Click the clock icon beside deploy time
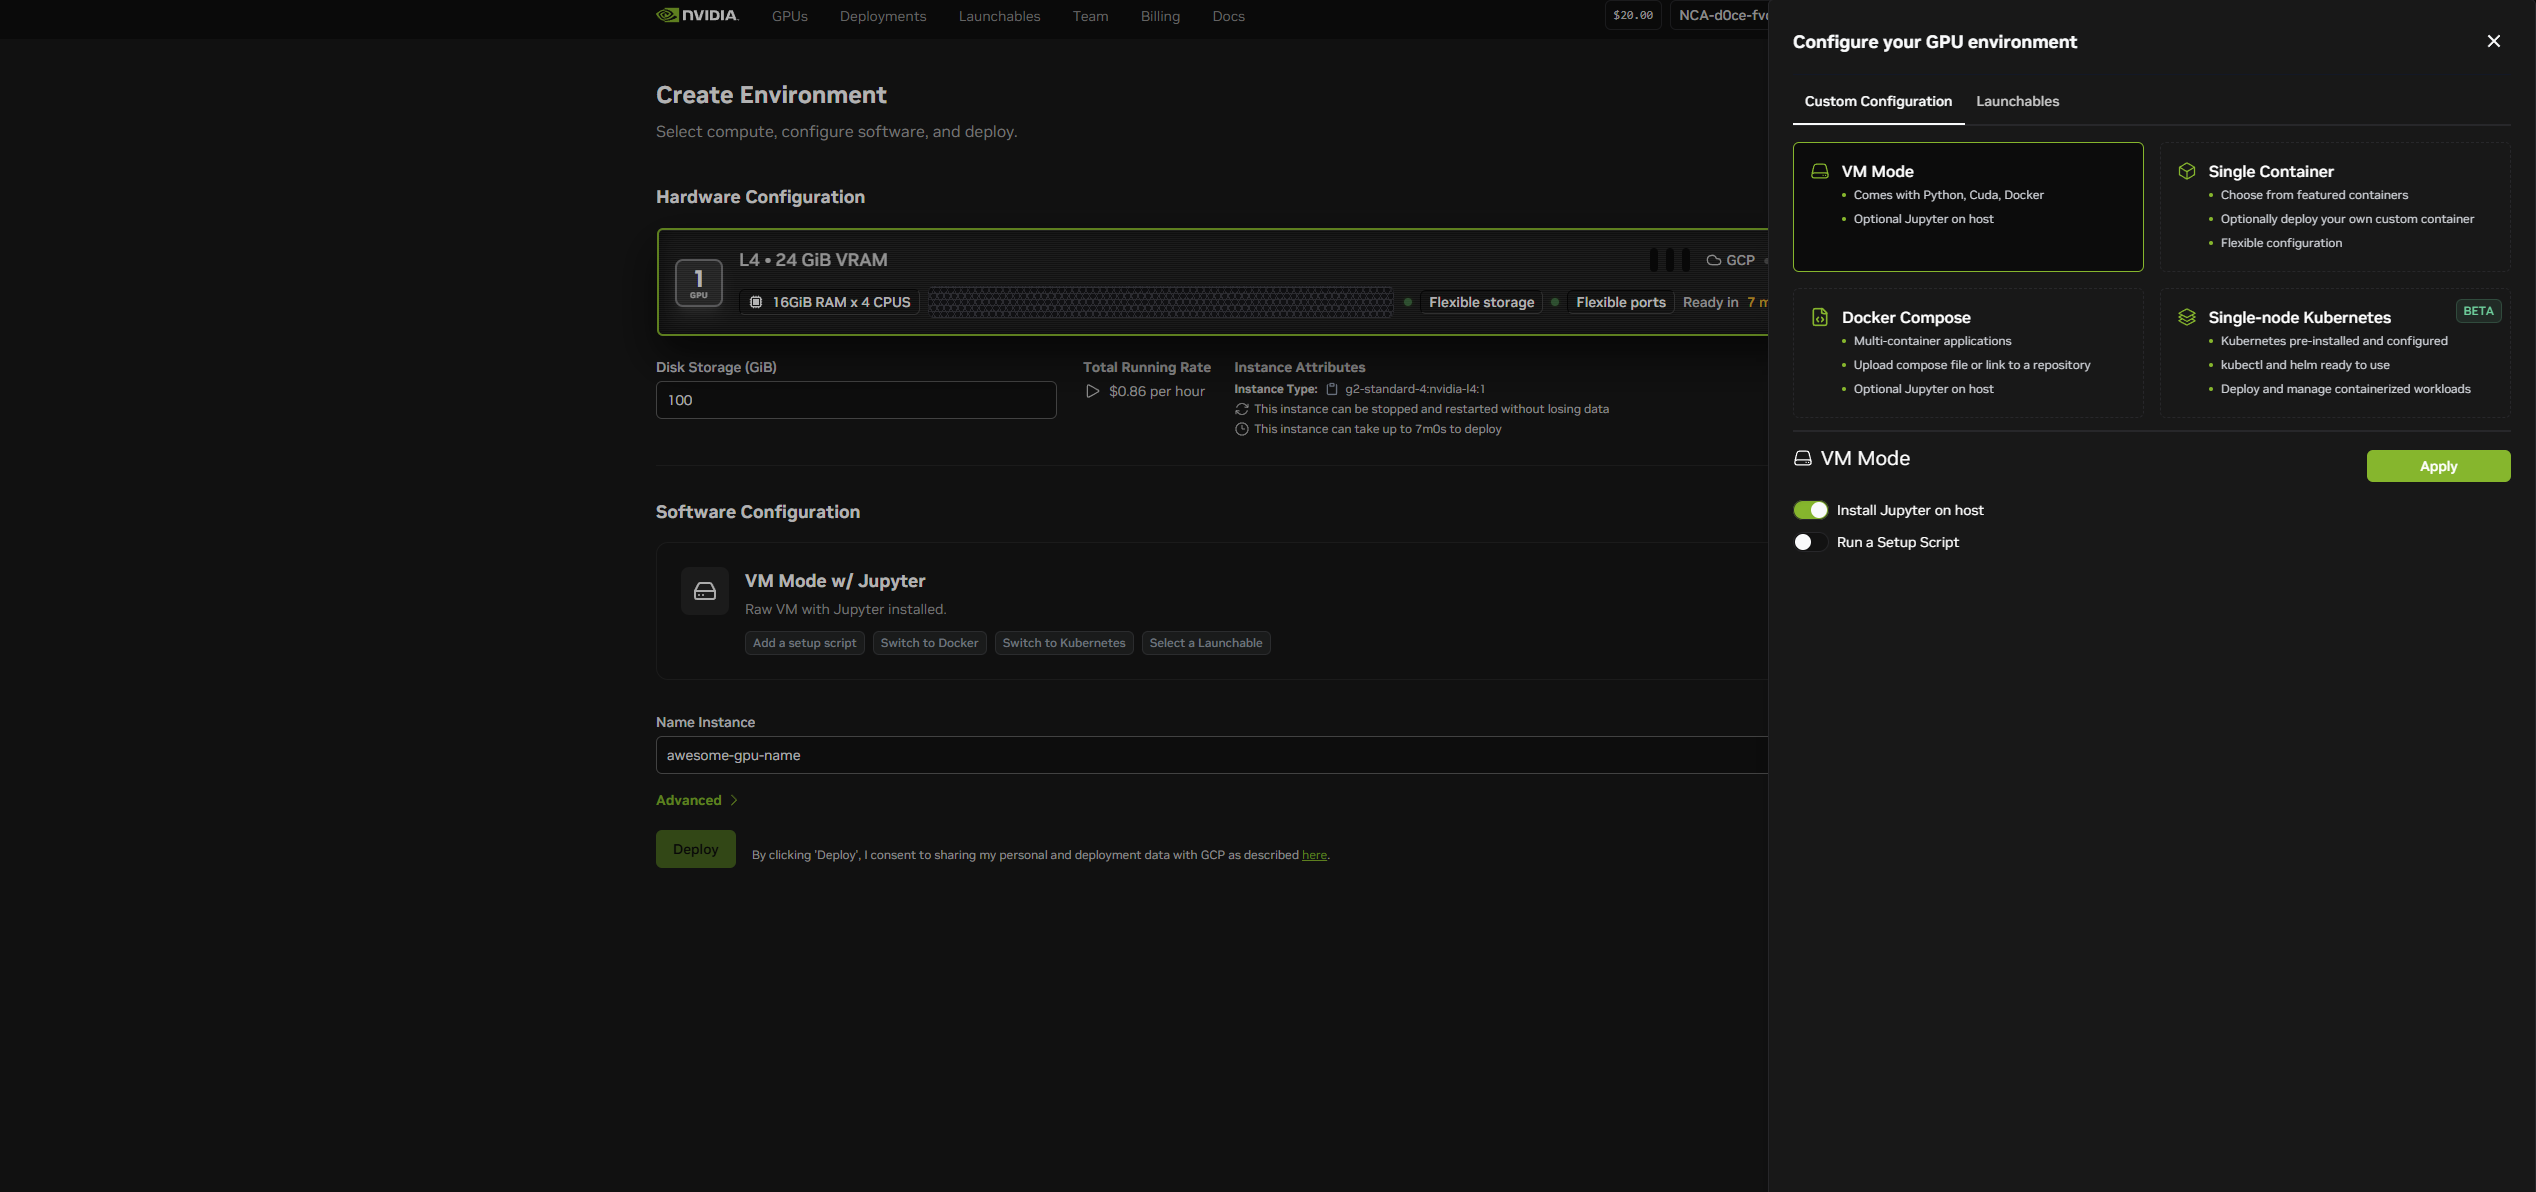This screenshot has width=2536, height=1192. coord(1241,429)
